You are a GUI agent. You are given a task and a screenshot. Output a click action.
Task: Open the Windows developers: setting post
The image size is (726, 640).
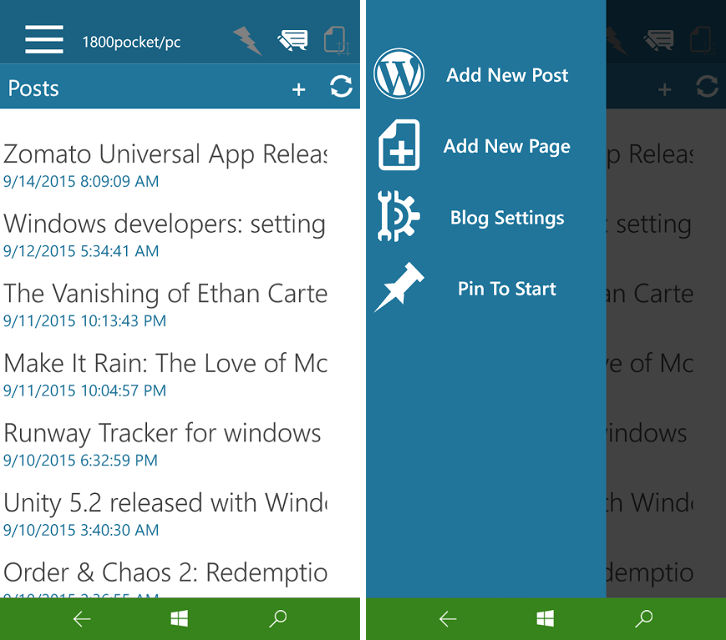pos(164,224)
